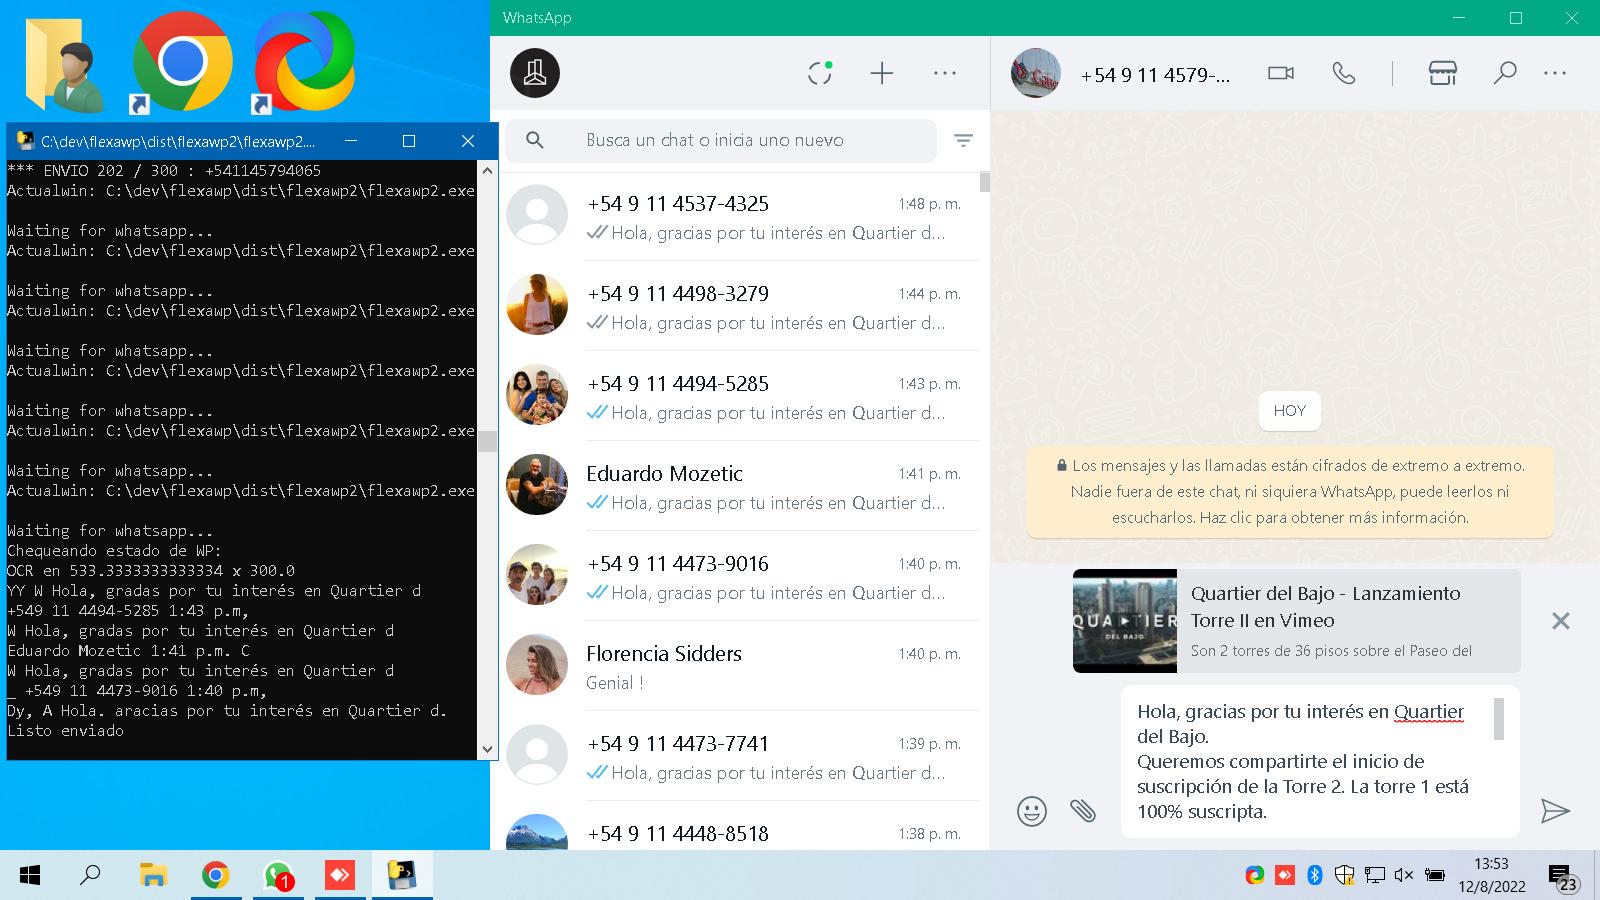Send the message with arrow icon

coord(1555,811)
